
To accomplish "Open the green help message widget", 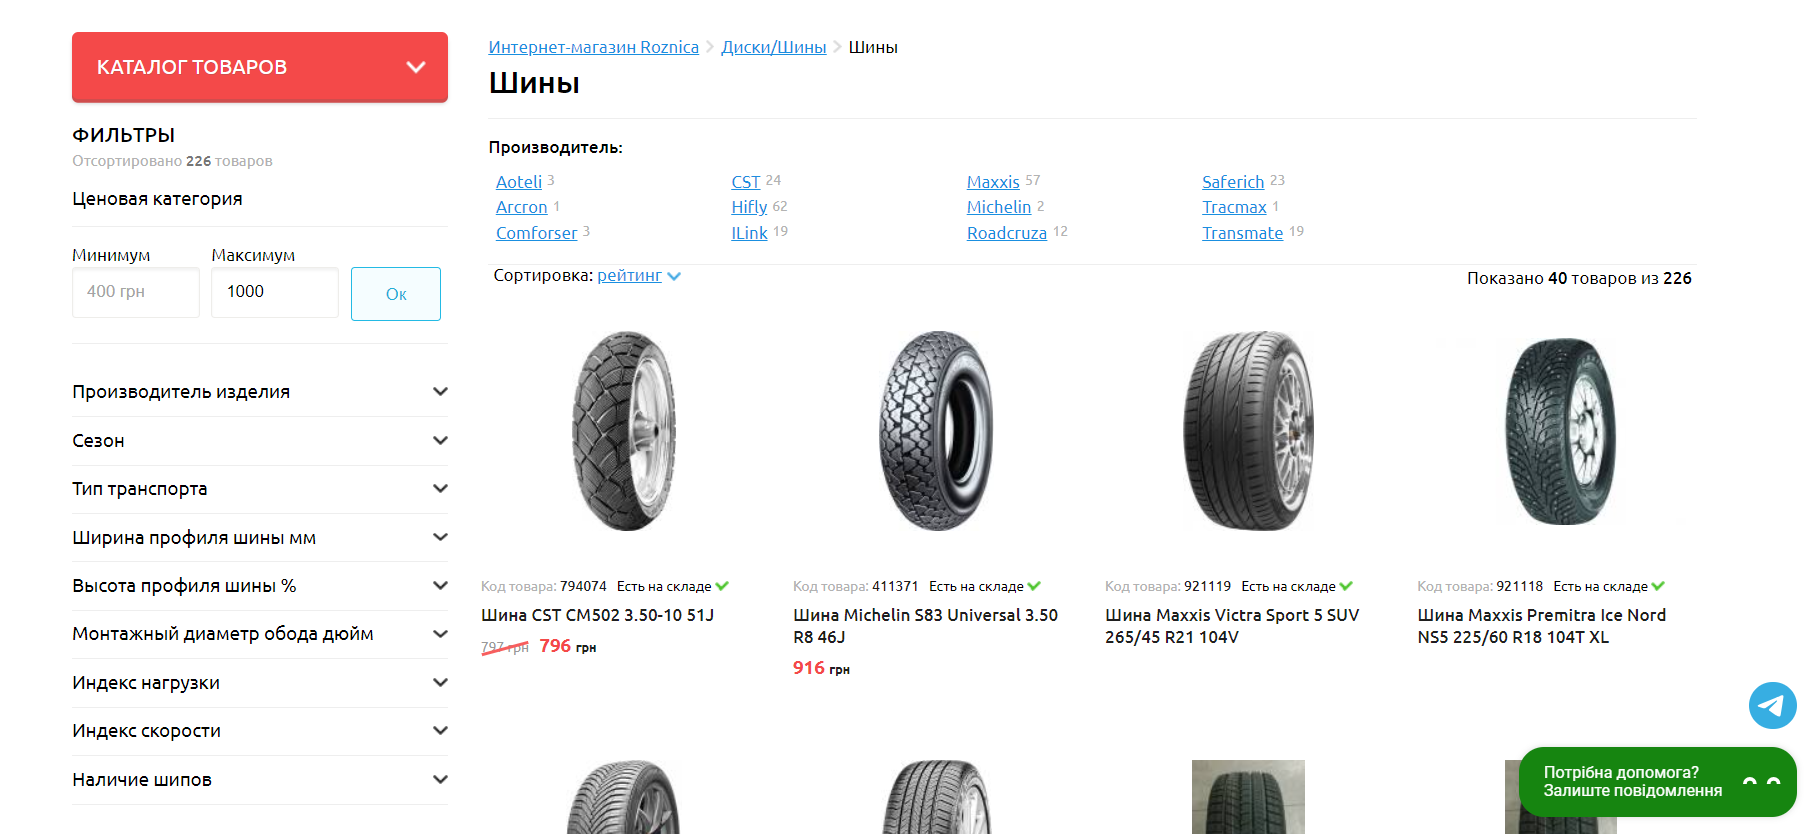I will [x=1657, y=782].
